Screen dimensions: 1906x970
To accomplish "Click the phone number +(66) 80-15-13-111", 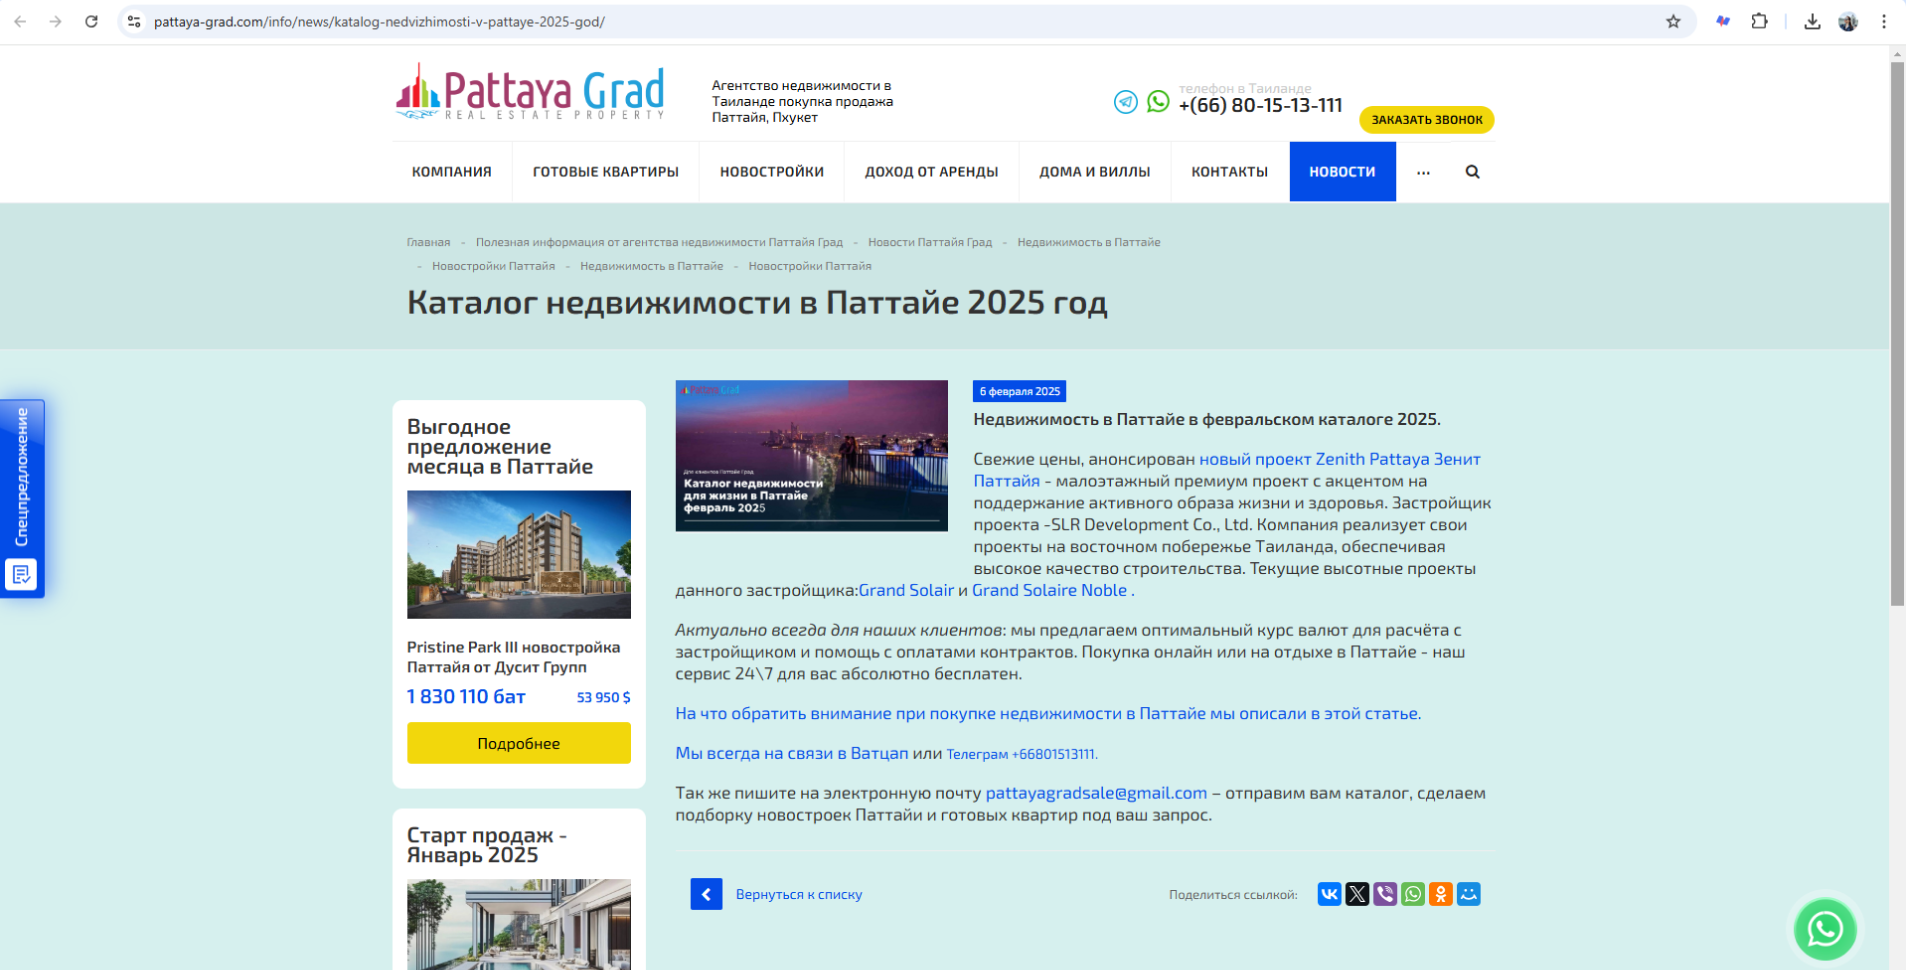I will 1260,105.
